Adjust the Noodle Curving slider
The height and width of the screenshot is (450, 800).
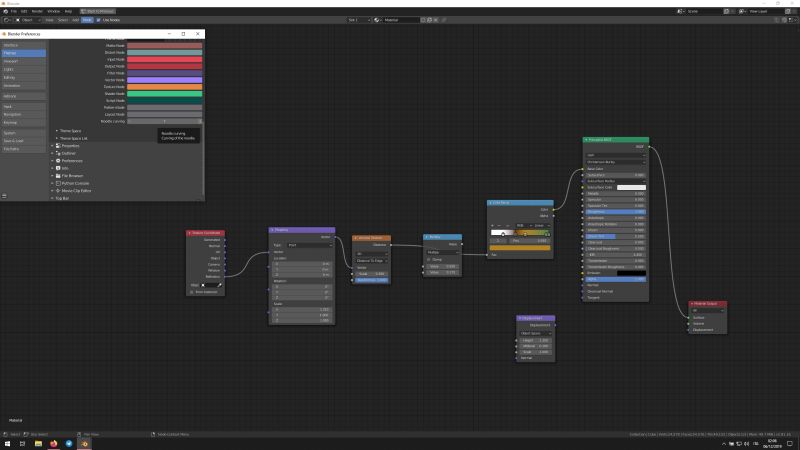[164, 121]
